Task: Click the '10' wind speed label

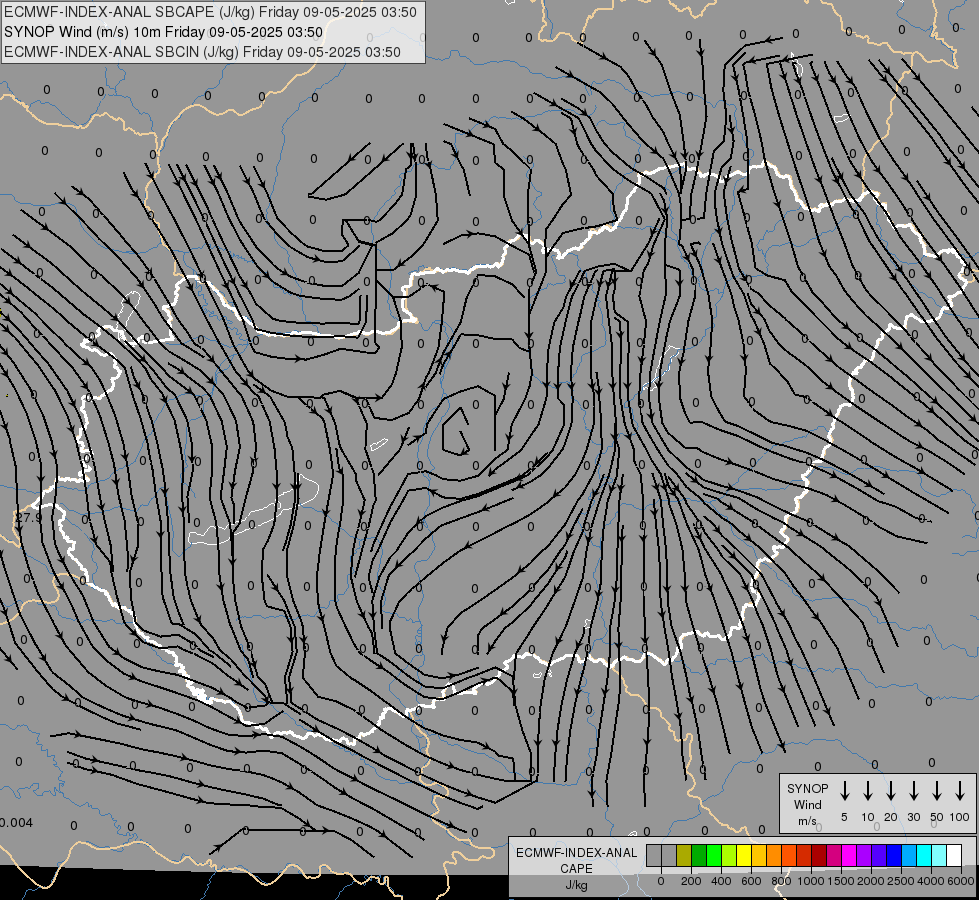Action: click(868, 817)
